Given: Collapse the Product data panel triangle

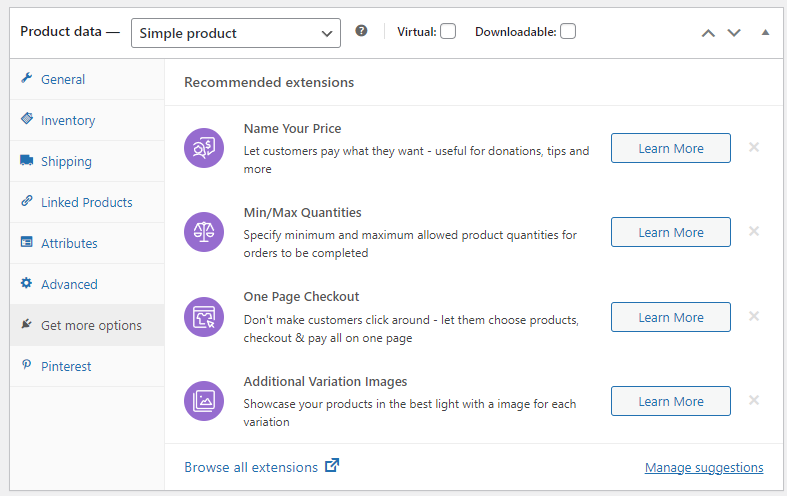Looking at the screenshot, I should (x=765, y=33).
